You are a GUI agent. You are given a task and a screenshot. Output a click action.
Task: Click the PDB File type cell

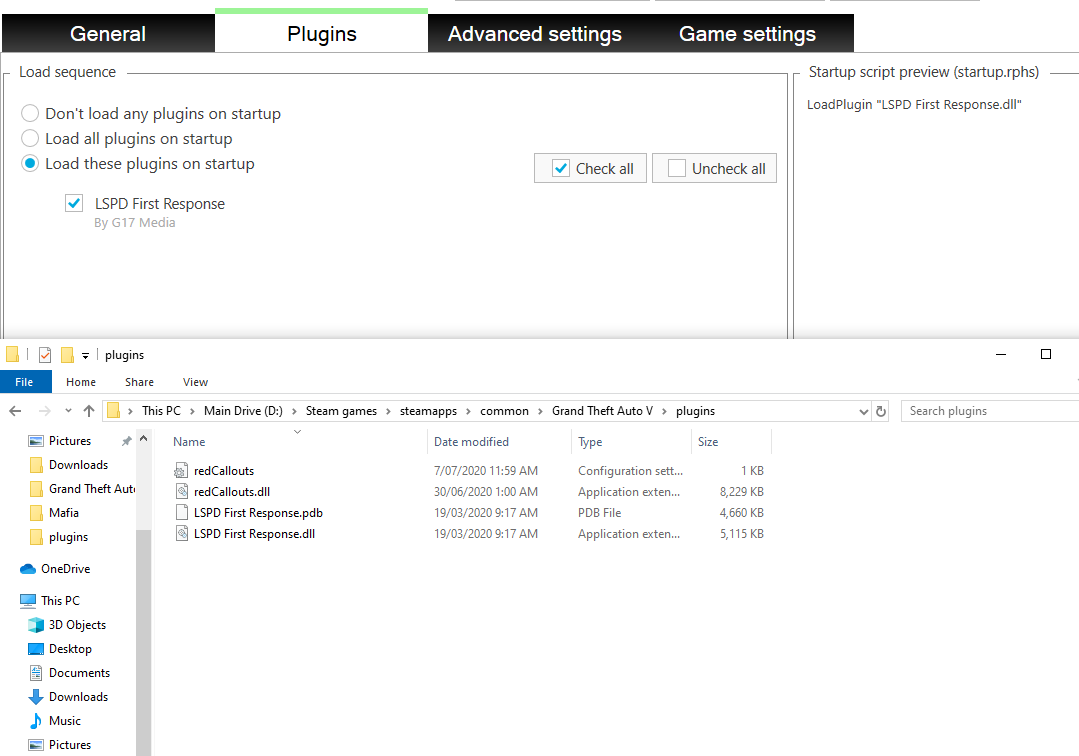coord(599,512)
